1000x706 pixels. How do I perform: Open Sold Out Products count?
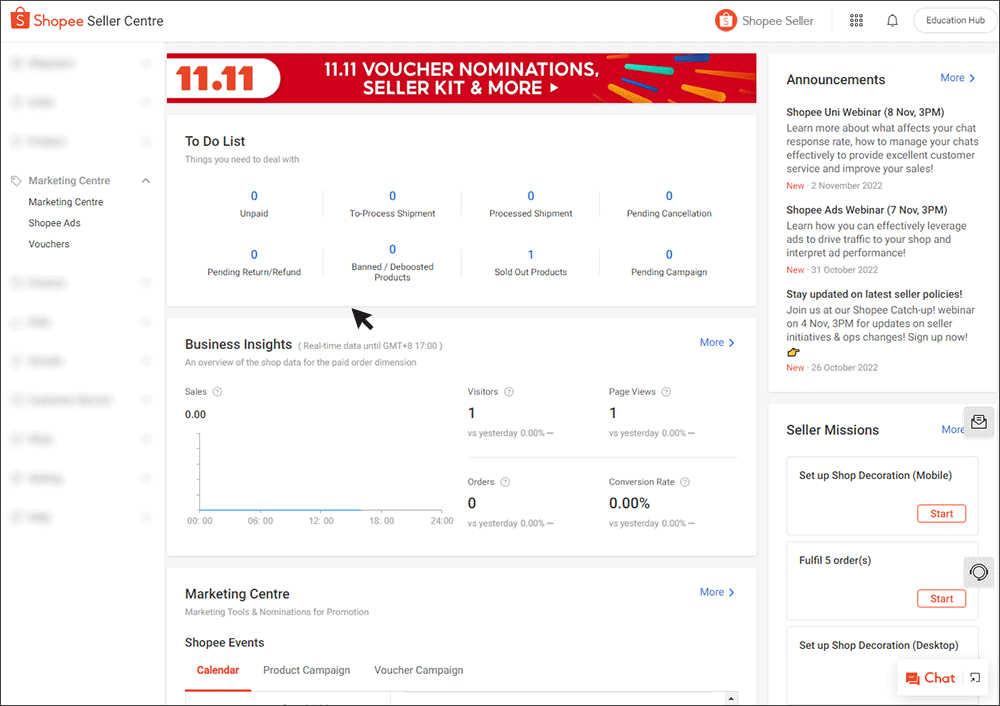pos(530,255)
